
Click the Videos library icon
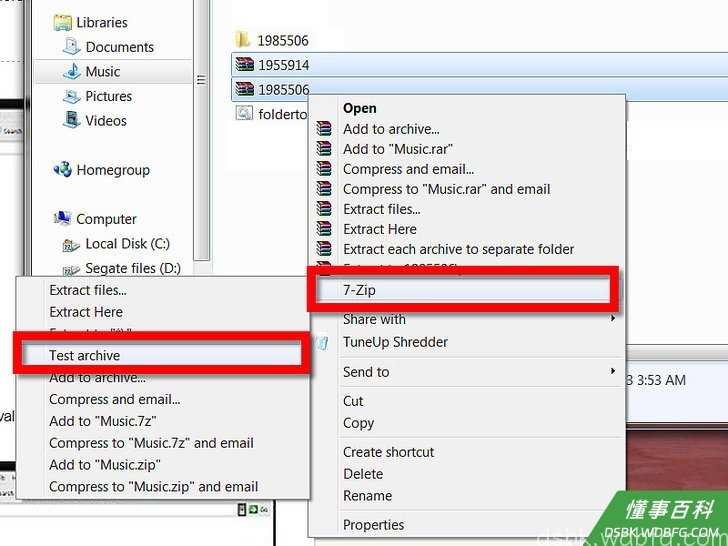72,120
